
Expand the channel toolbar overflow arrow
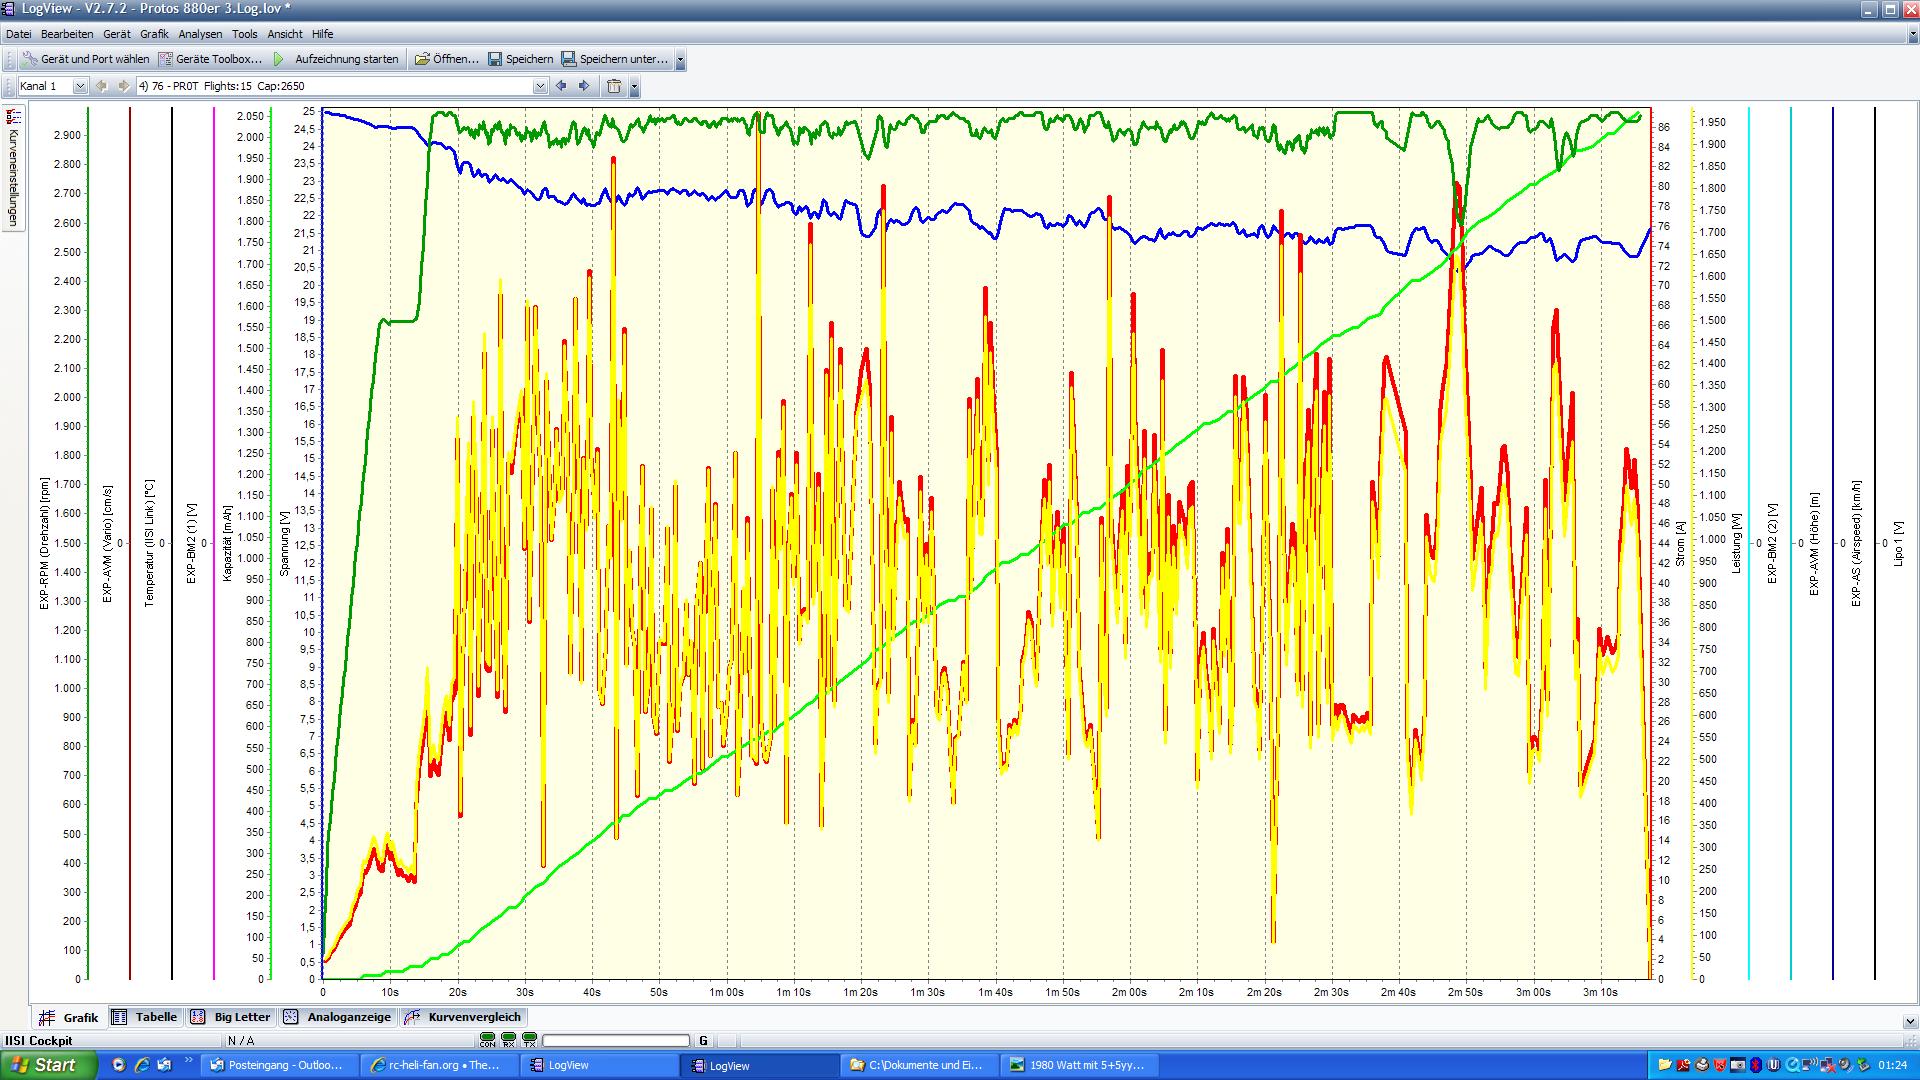click(634, 87)
